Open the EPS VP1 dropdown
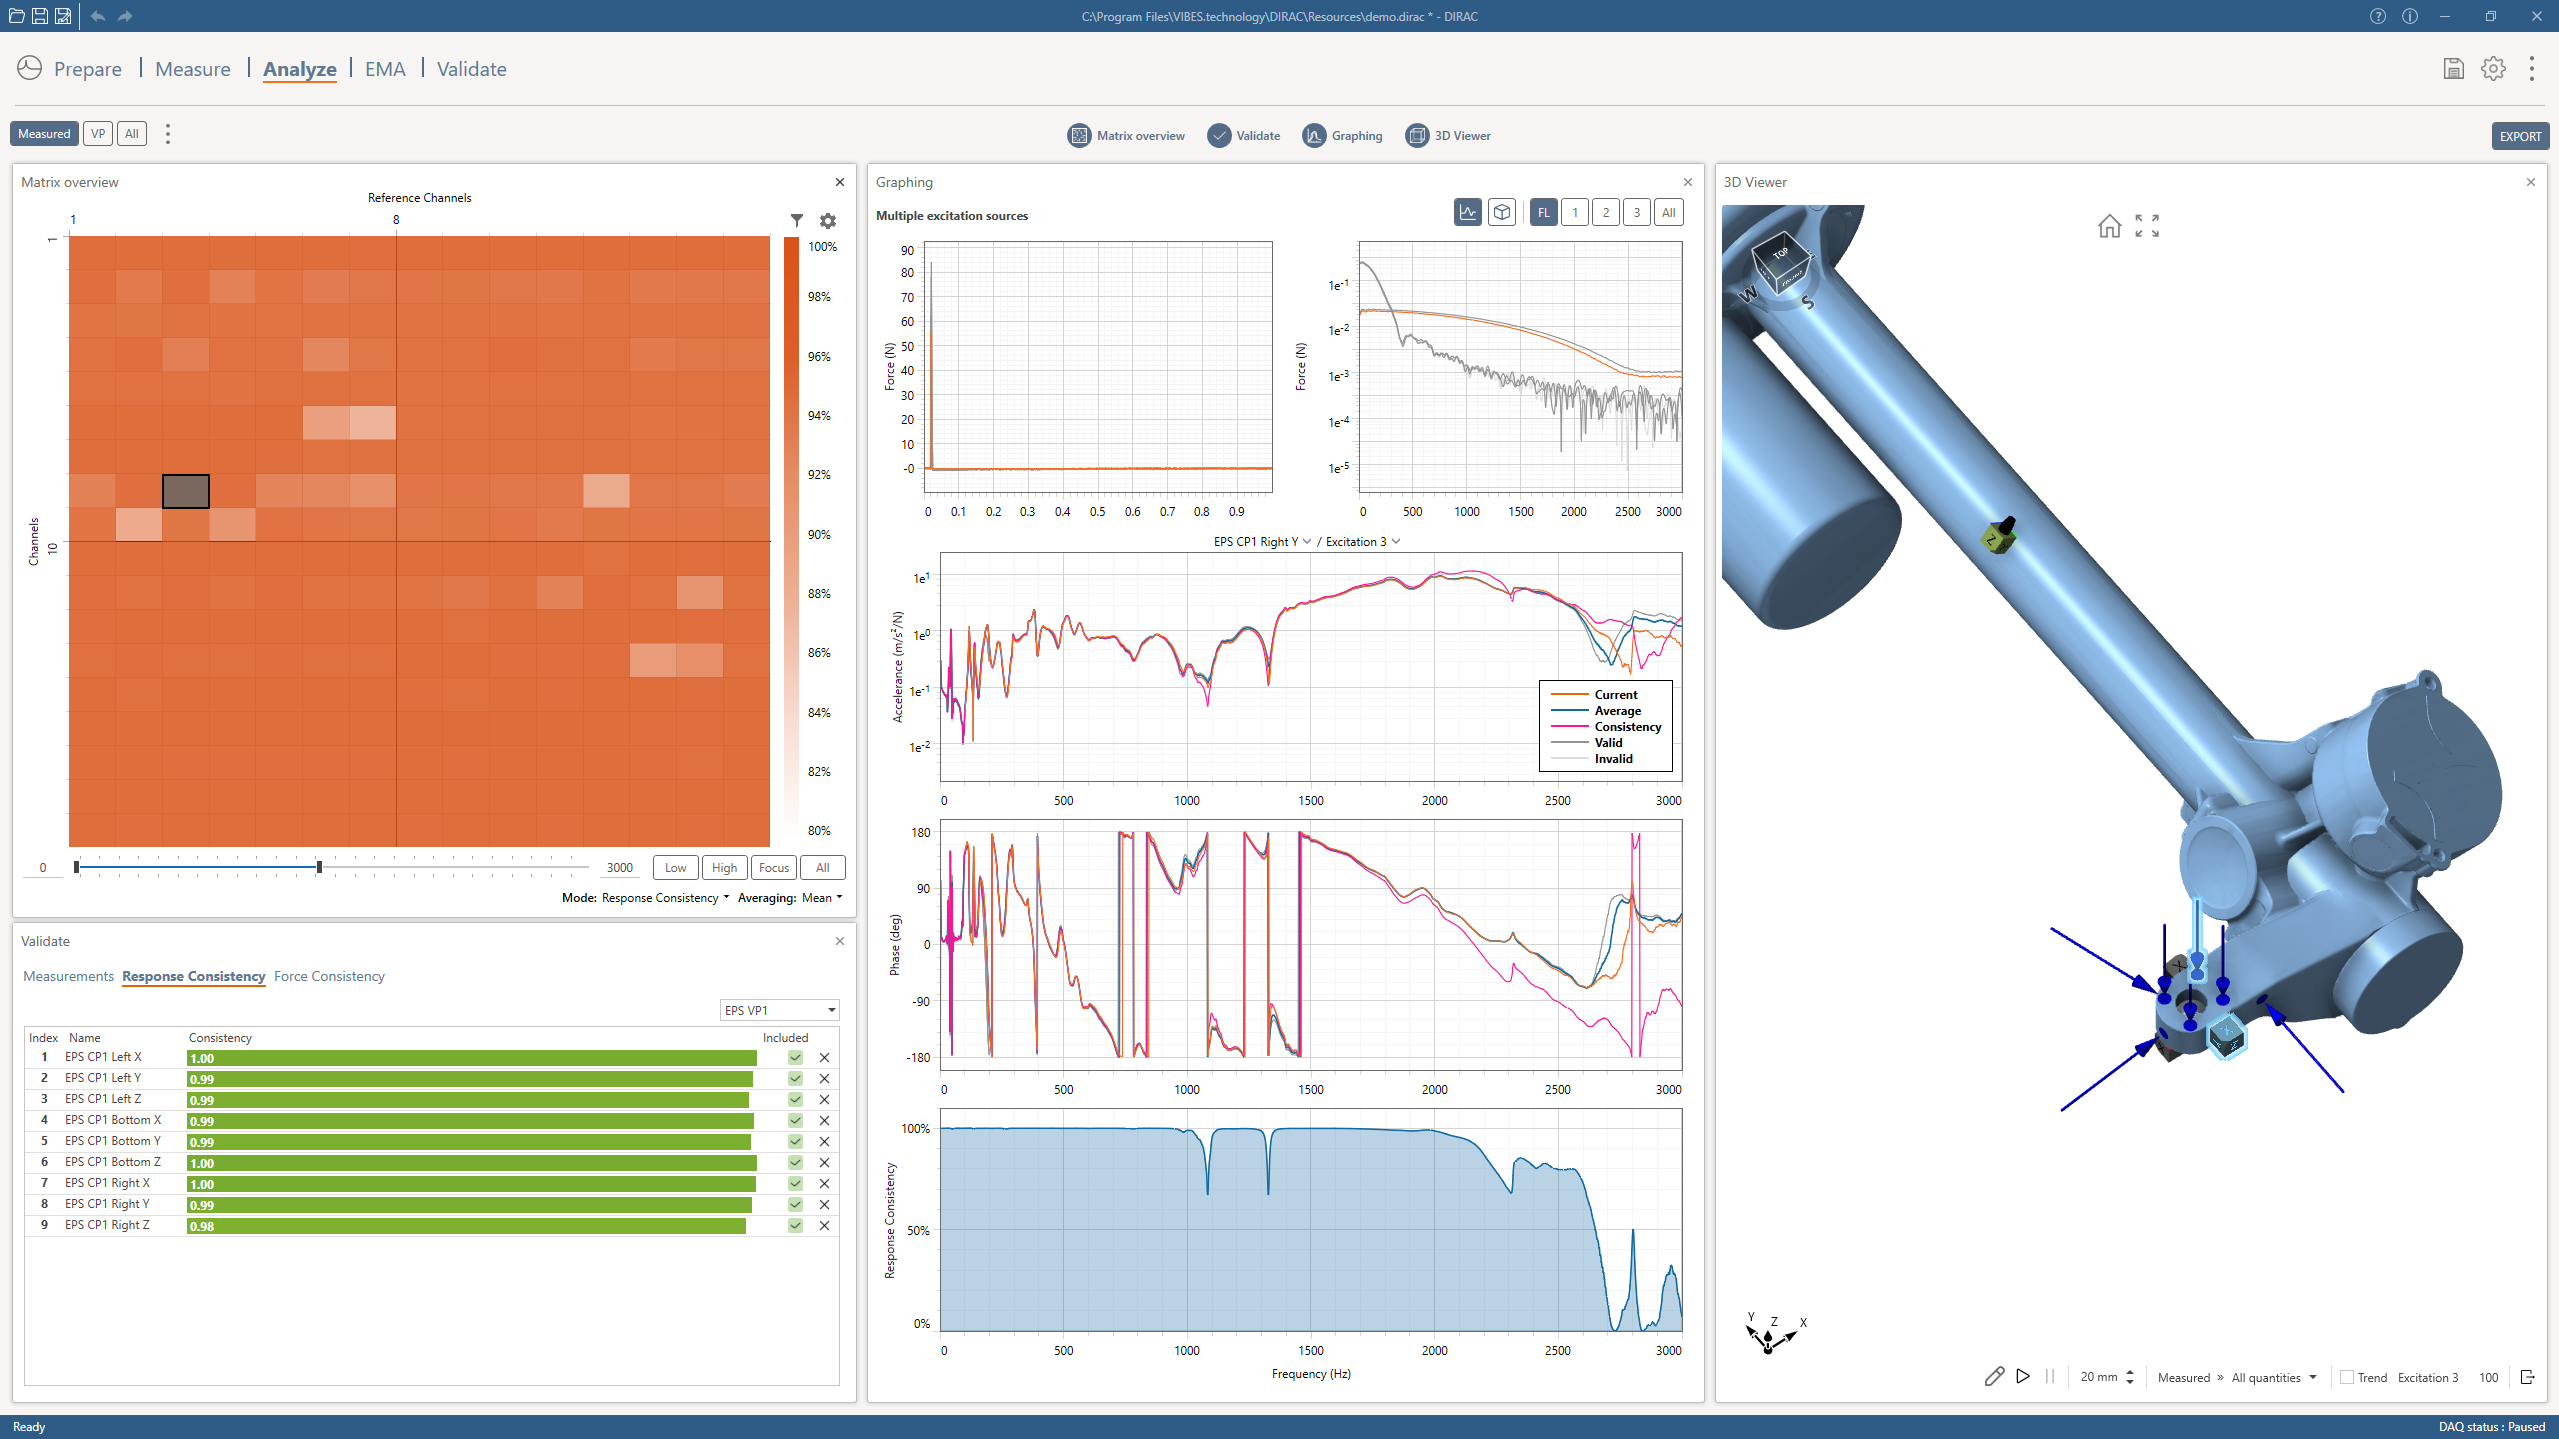This screenshot has width=2559, height=1439. (x=779, y=1010)
